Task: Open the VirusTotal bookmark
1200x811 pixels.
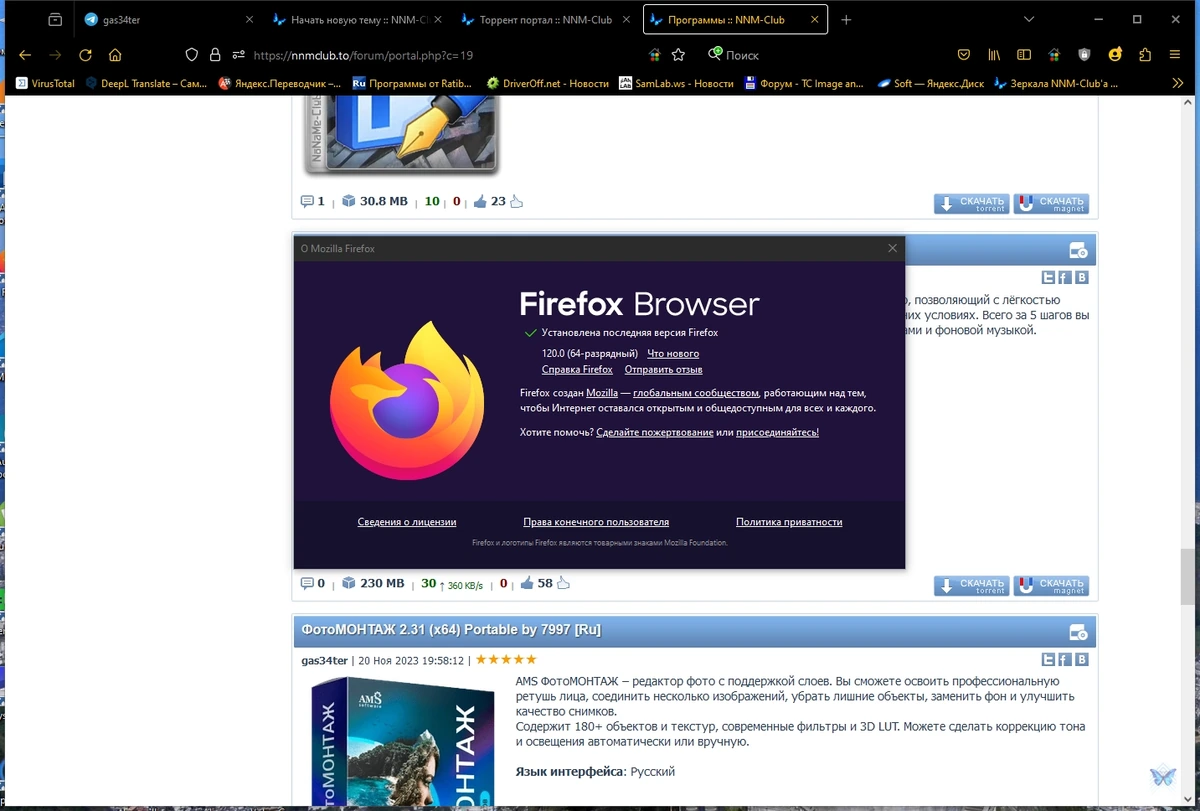Action: click(46, 84)
